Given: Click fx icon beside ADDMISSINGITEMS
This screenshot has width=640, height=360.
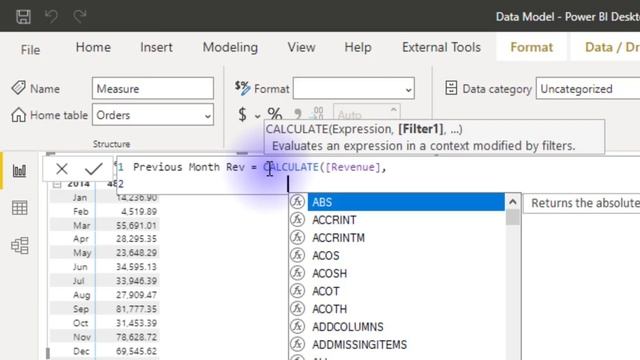Looking at the screenshot, I should tap(298, 344).
